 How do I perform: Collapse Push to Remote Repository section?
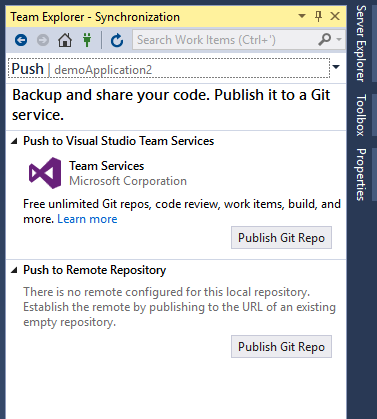tap(14, 270)
